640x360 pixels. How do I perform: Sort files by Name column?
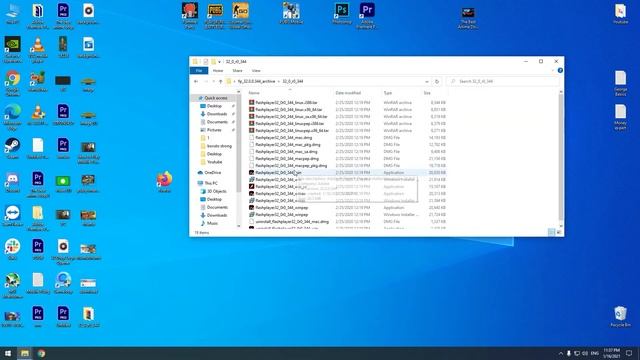point(254,93)
